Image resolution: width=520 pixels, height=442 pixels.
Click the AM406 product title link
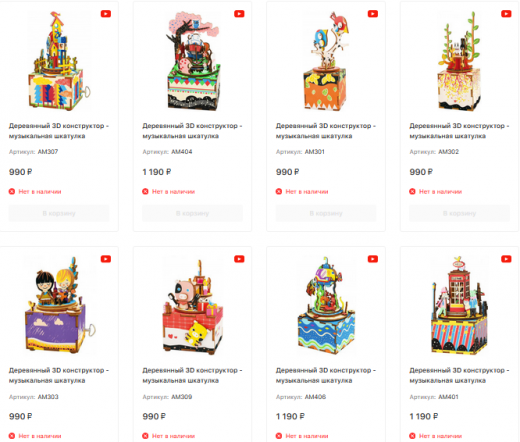tap(325, 375)
